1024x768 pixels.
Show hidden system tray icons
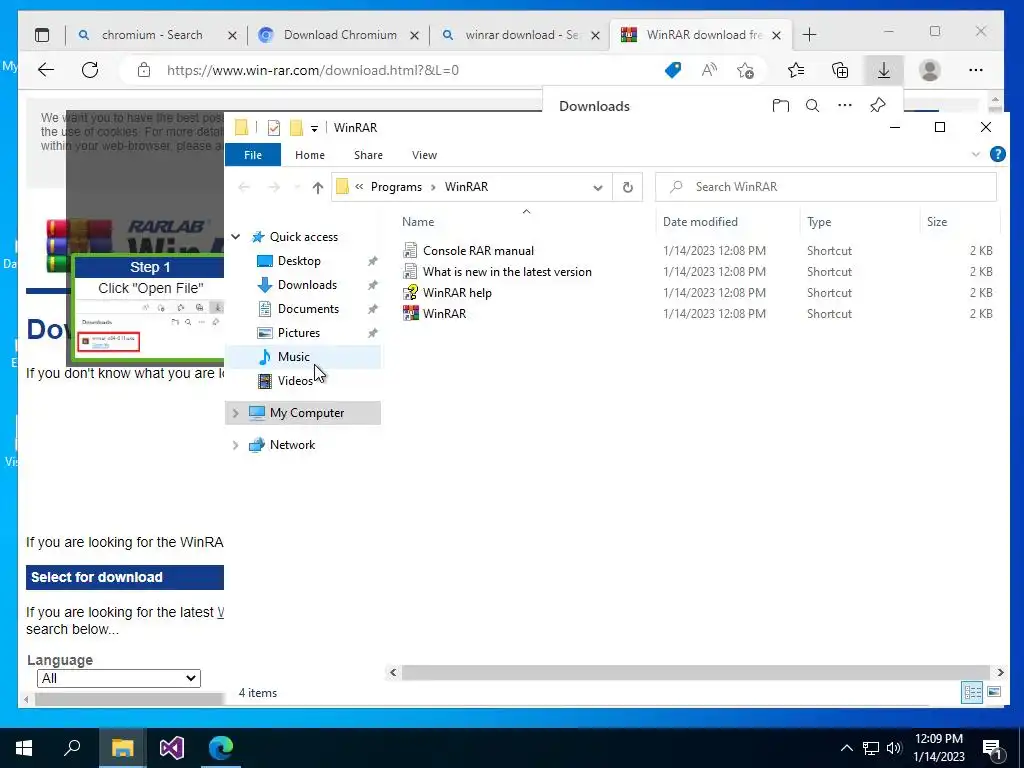(846, 748)
